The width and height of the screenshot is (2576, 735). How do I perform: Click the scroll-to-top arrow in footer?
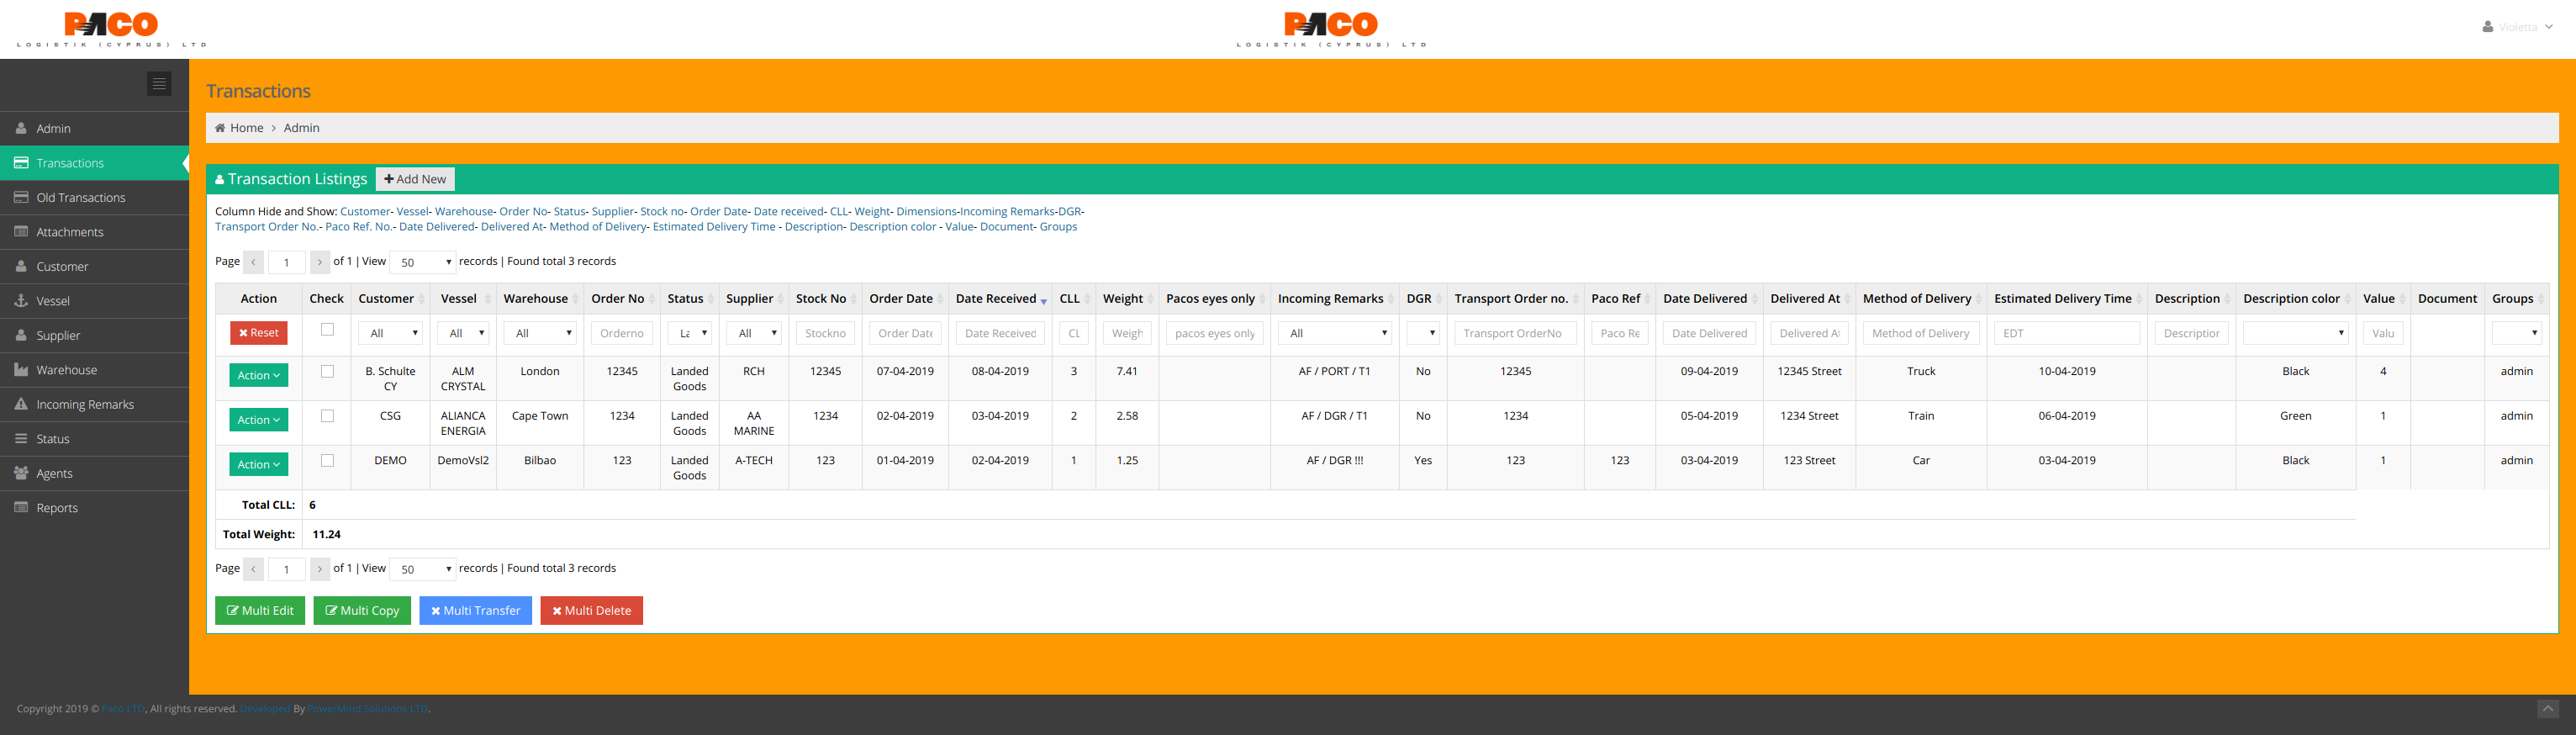2547,709
